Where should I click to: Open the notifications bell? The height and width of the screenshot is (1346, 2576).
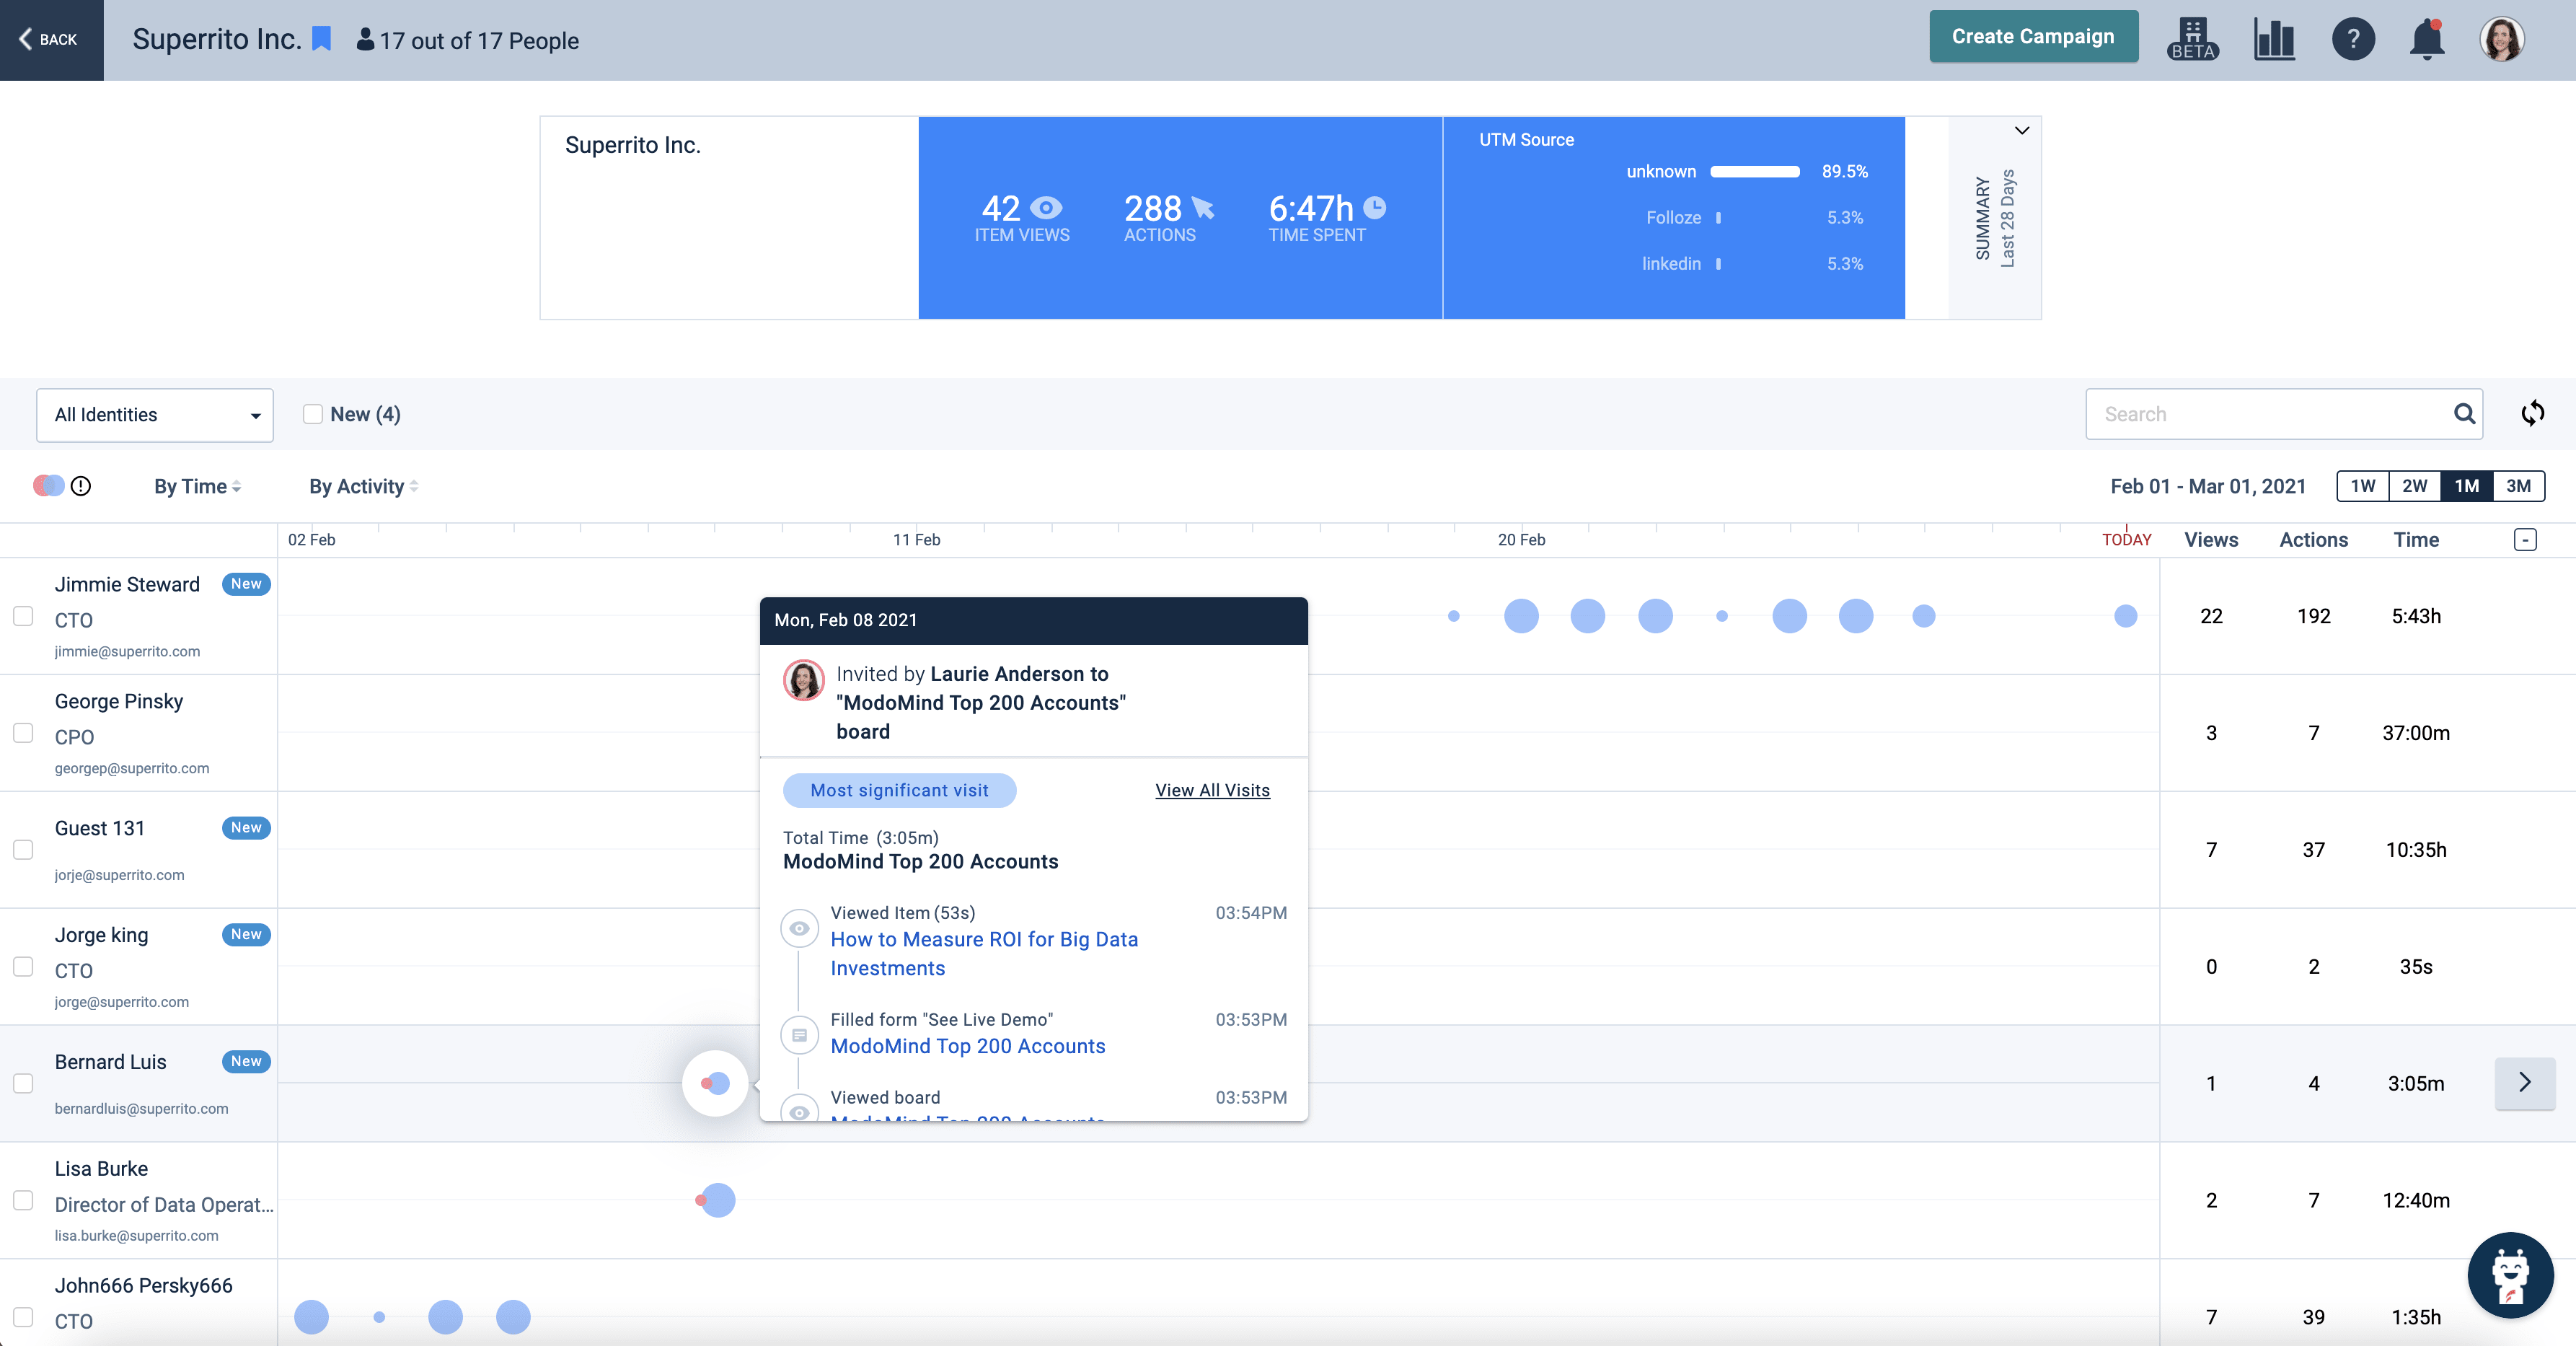tap(2426, 40)
